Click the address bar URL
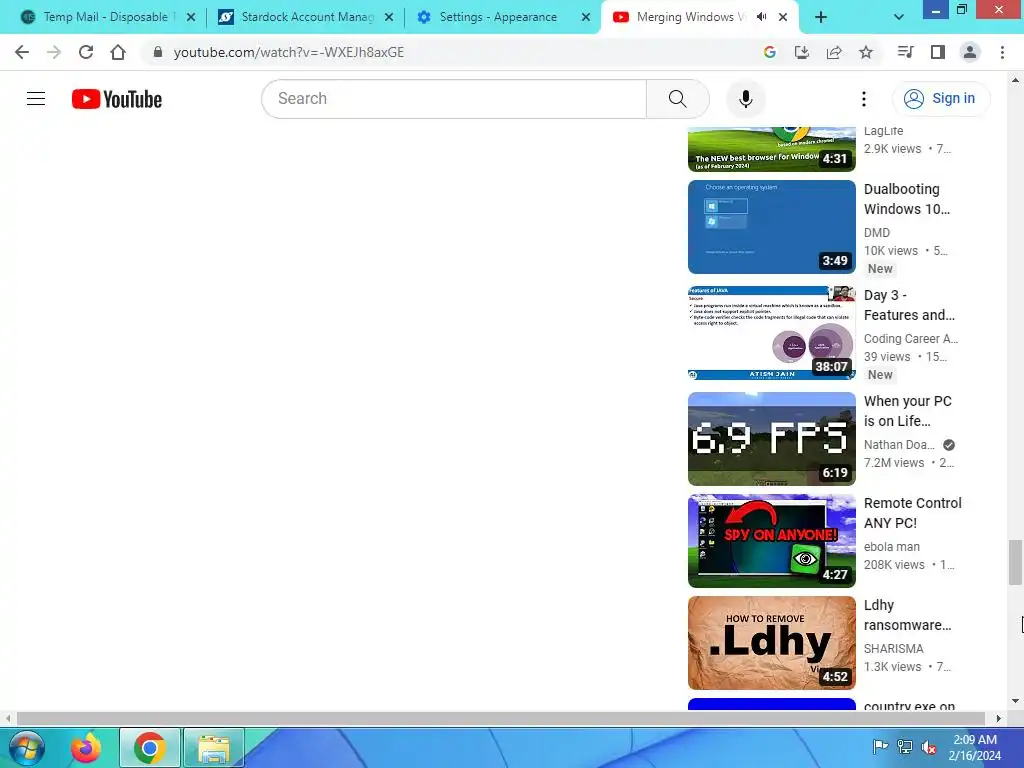Screen dimensions: 1024x768 pyautogui.click(x=289, y=52)
